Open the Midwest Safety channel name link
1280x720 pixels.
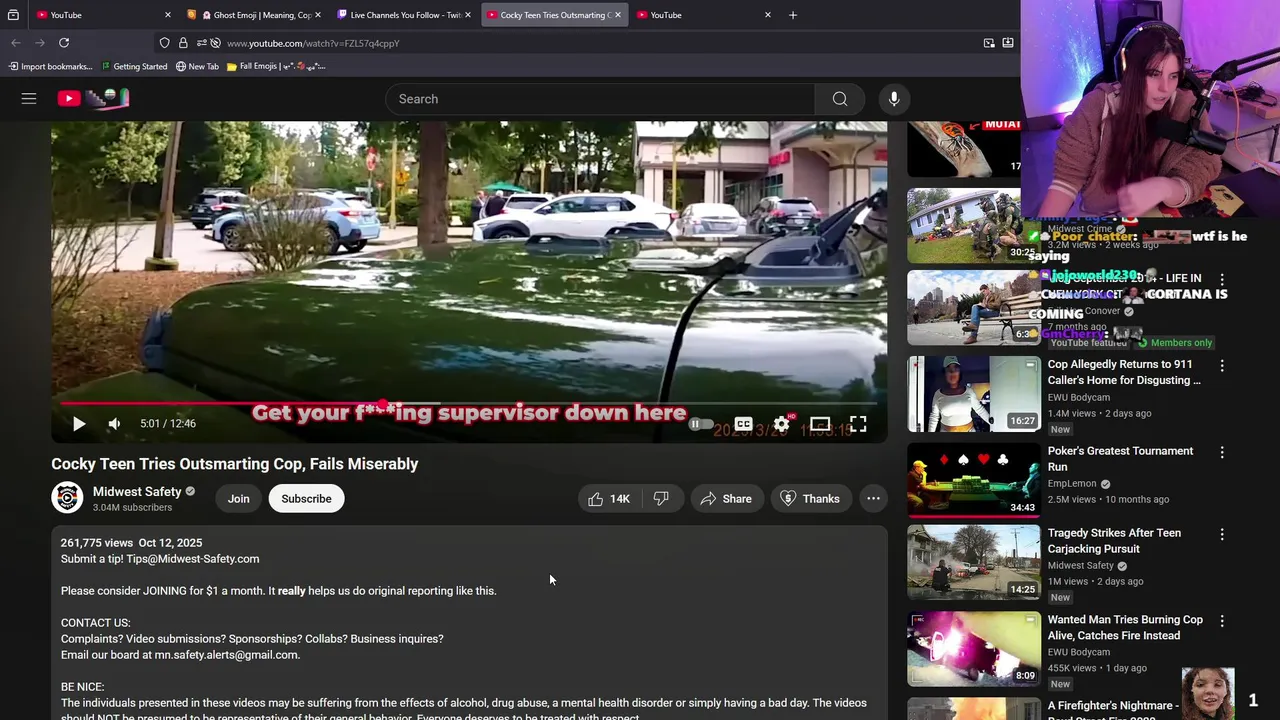pyautogui.click(x=137, y=492)
